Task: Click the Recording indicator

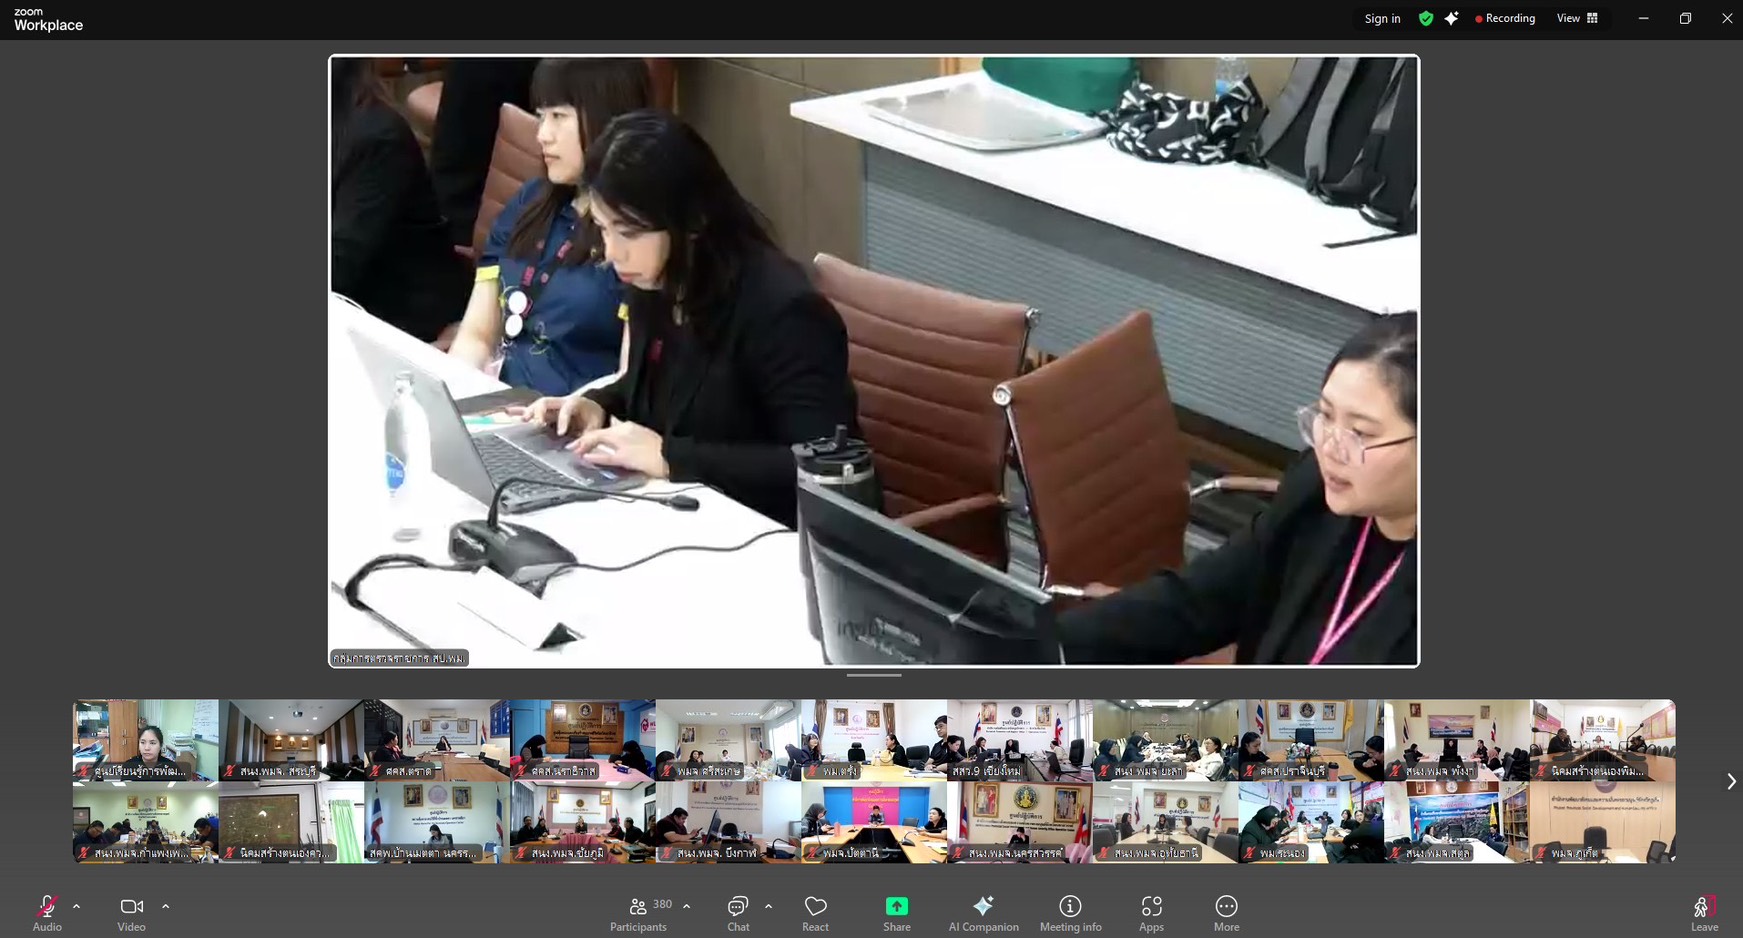Action: pyautogui.click(x=1505, y=19)
